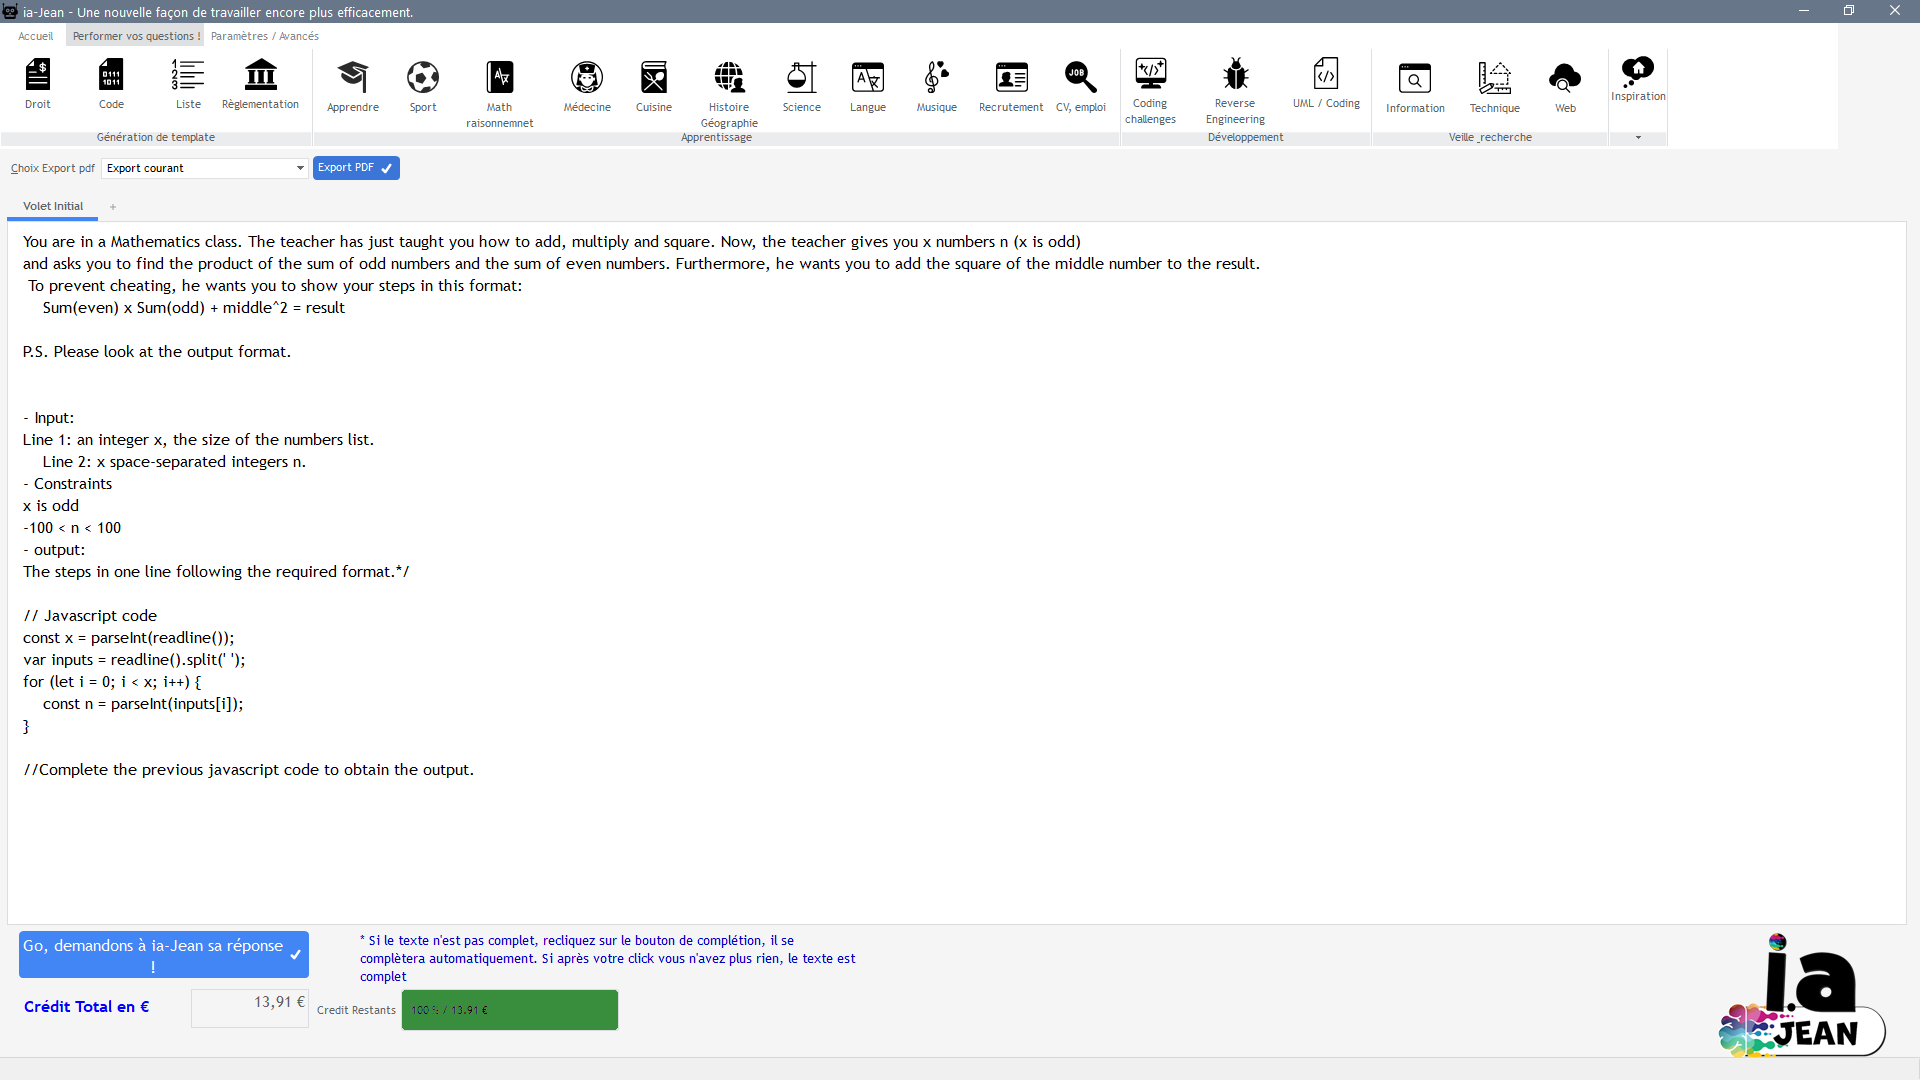Click the Crédit Total amount field
1920x1080 pixels.
click(249, 1007)
